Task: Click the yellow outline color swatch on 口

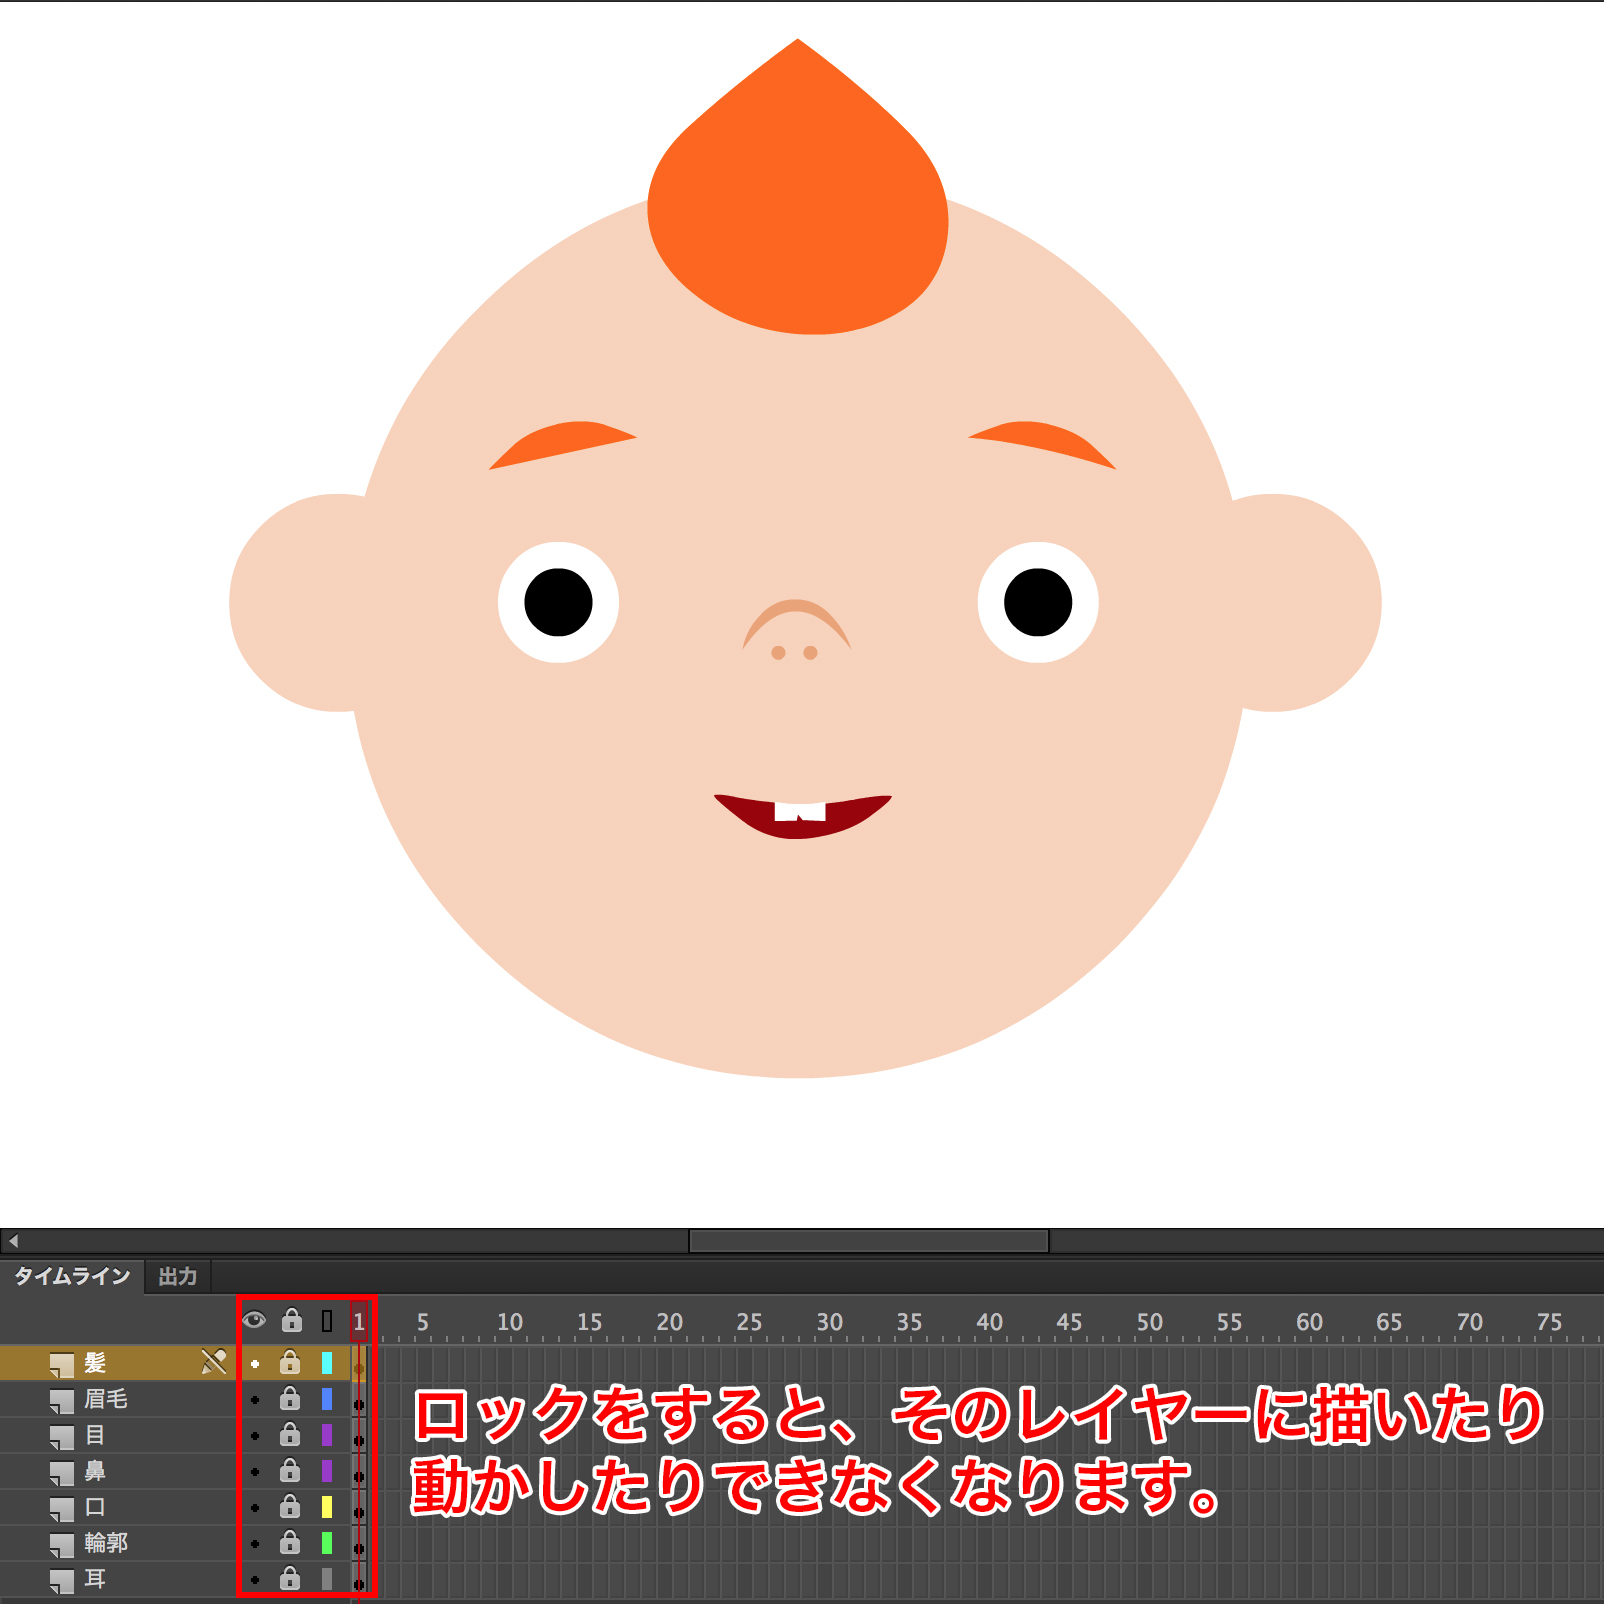Action: coord(327,1507)
